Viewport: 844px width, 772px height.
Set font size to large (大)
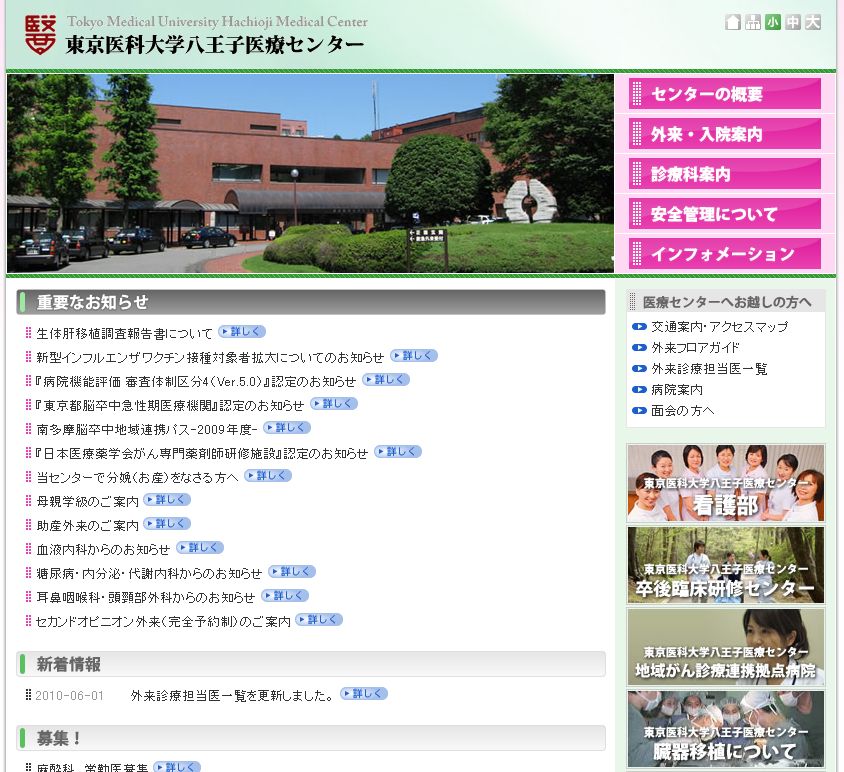(x=813, y=22)
